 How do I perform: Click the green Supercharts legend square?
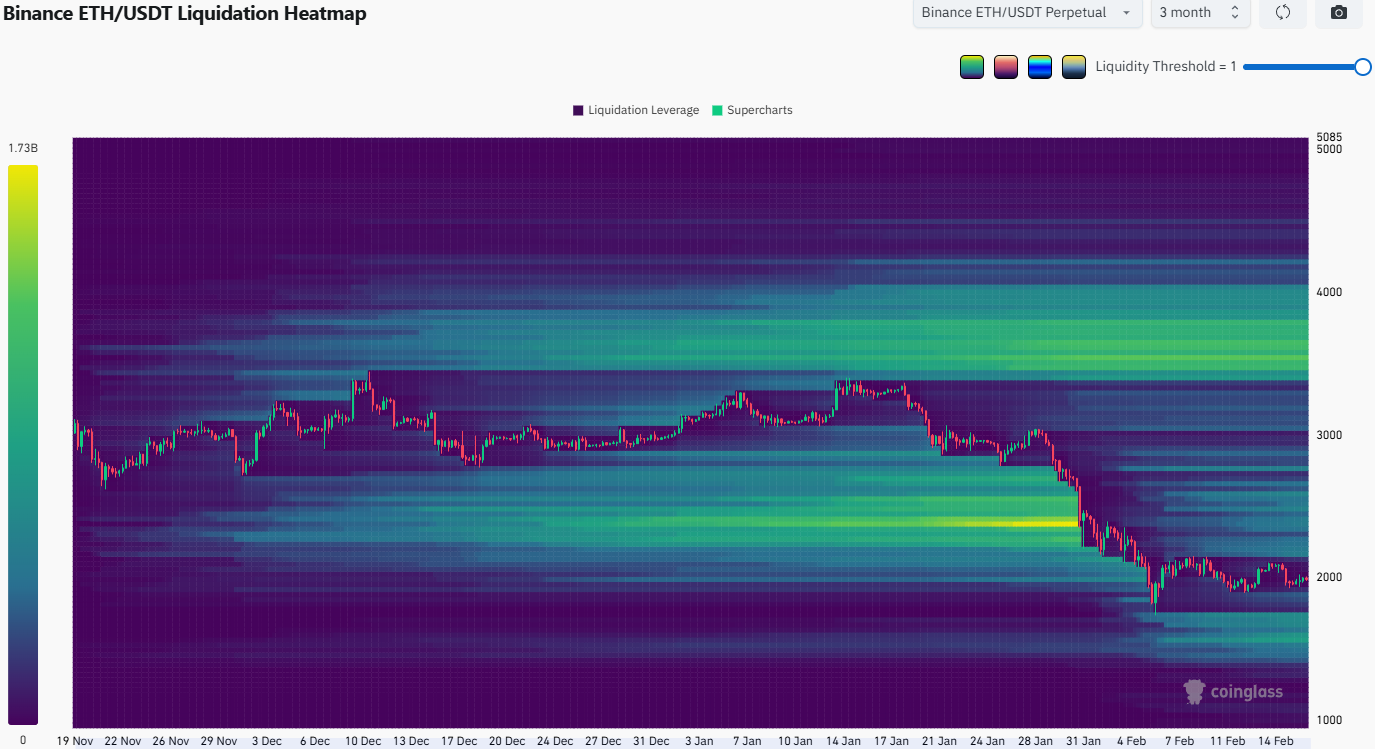pyautogui.click(x=717, y=110)
